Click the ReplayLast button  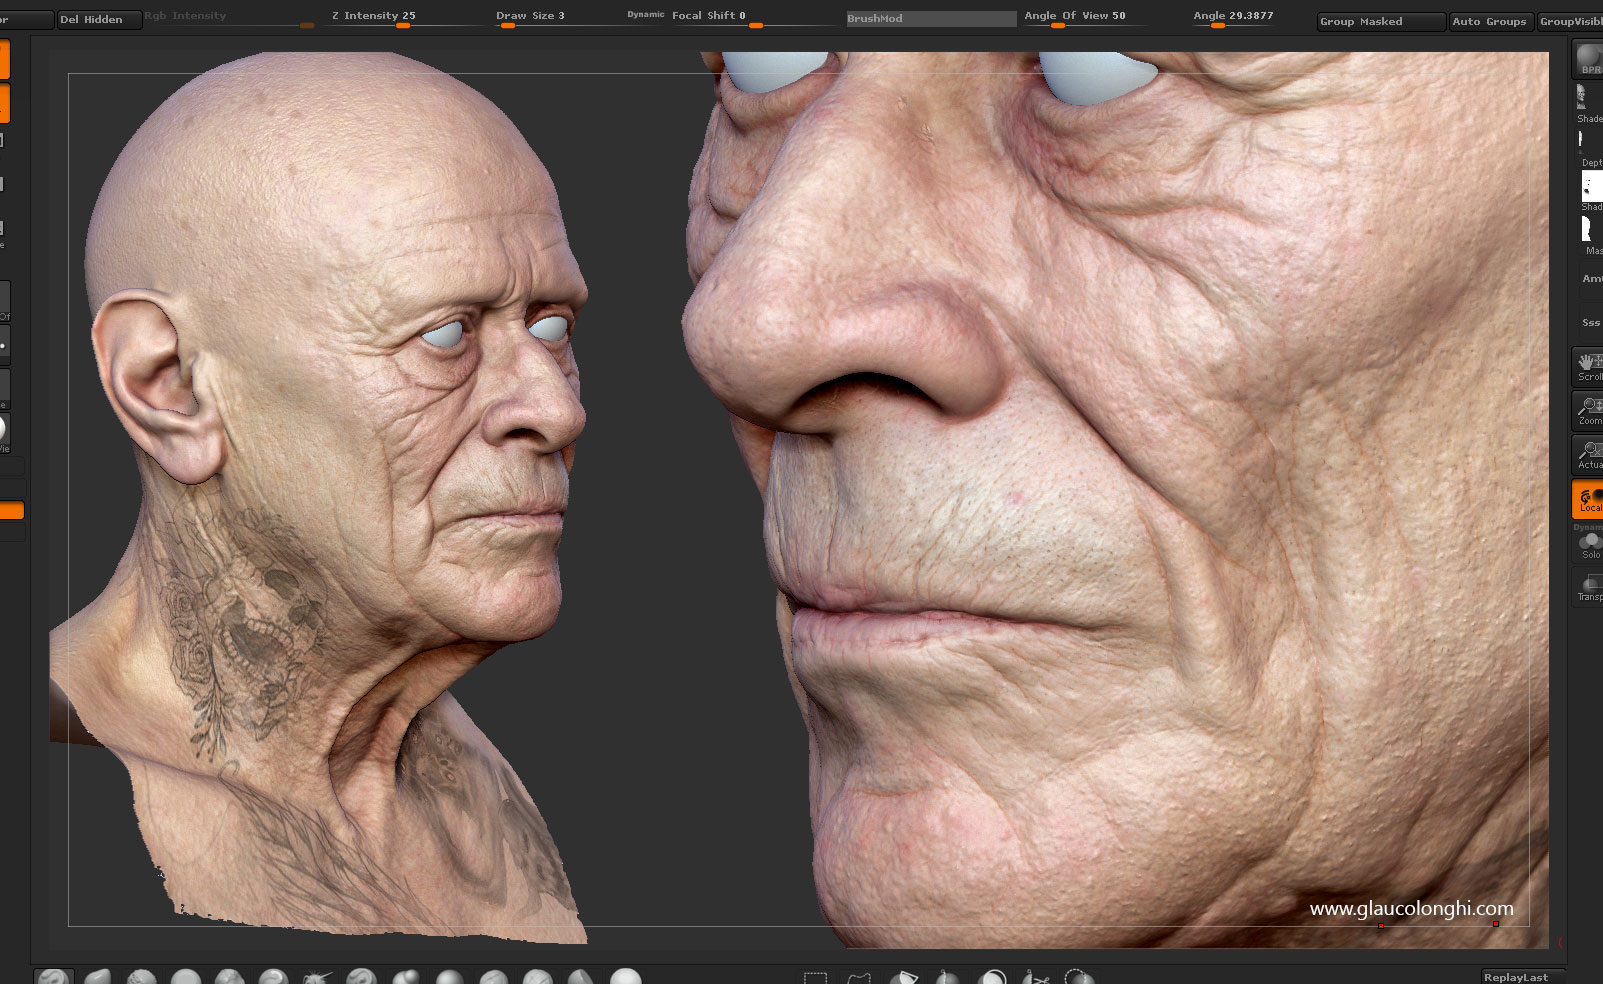[1522, 977]
